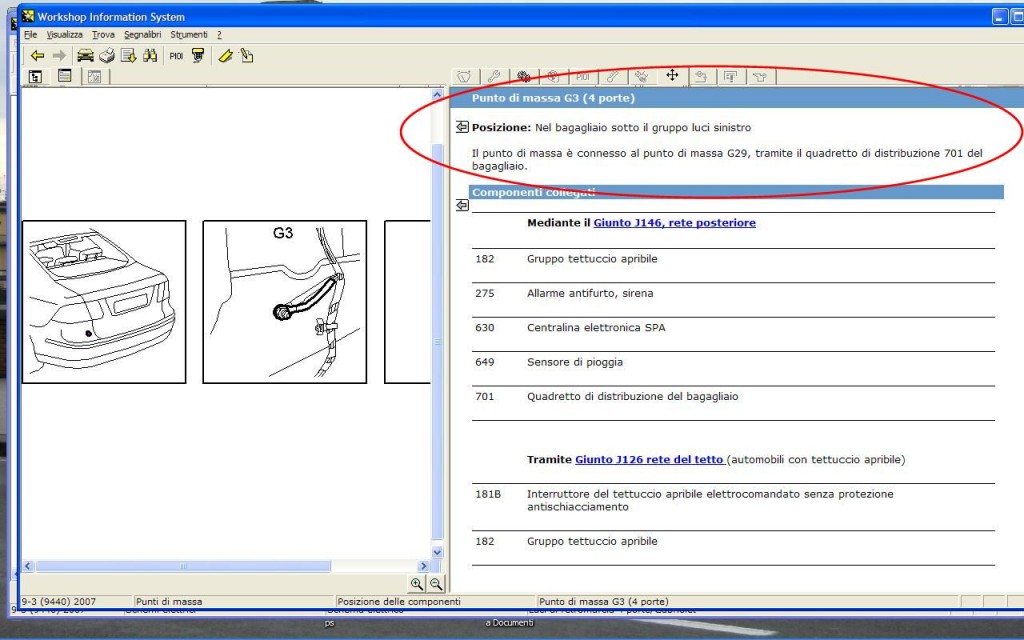Click the PIOI button in main toolbar

pos(176,56)
